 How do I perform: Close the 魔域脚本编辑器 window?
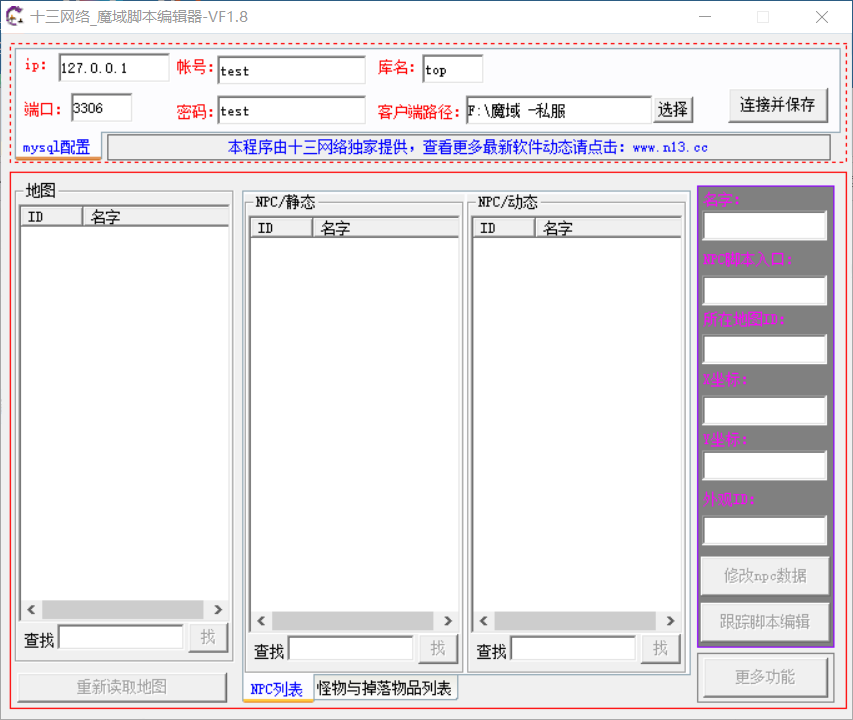tap(822, 17)
